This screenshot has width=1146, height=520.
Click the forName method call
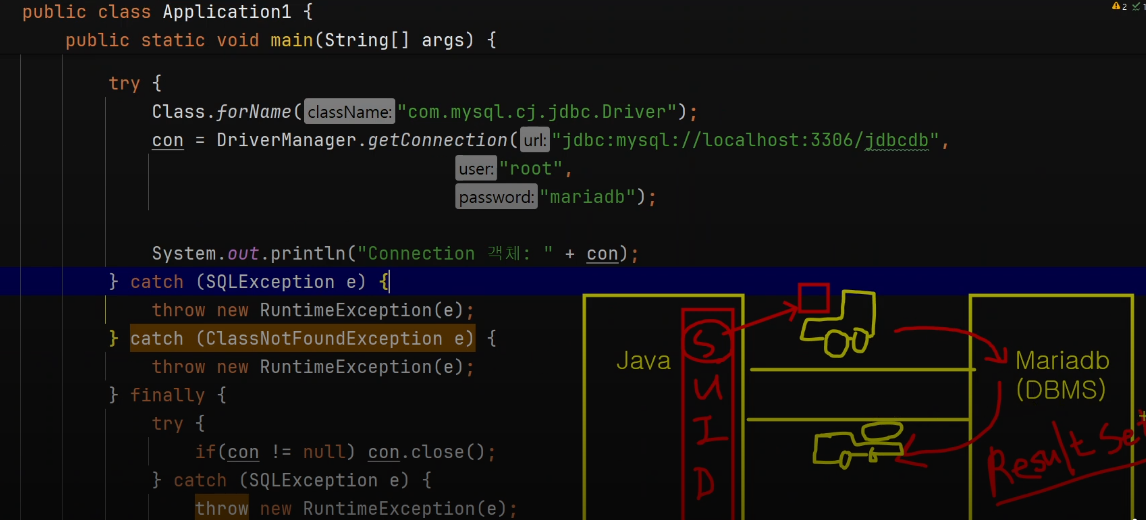(254, 112)
